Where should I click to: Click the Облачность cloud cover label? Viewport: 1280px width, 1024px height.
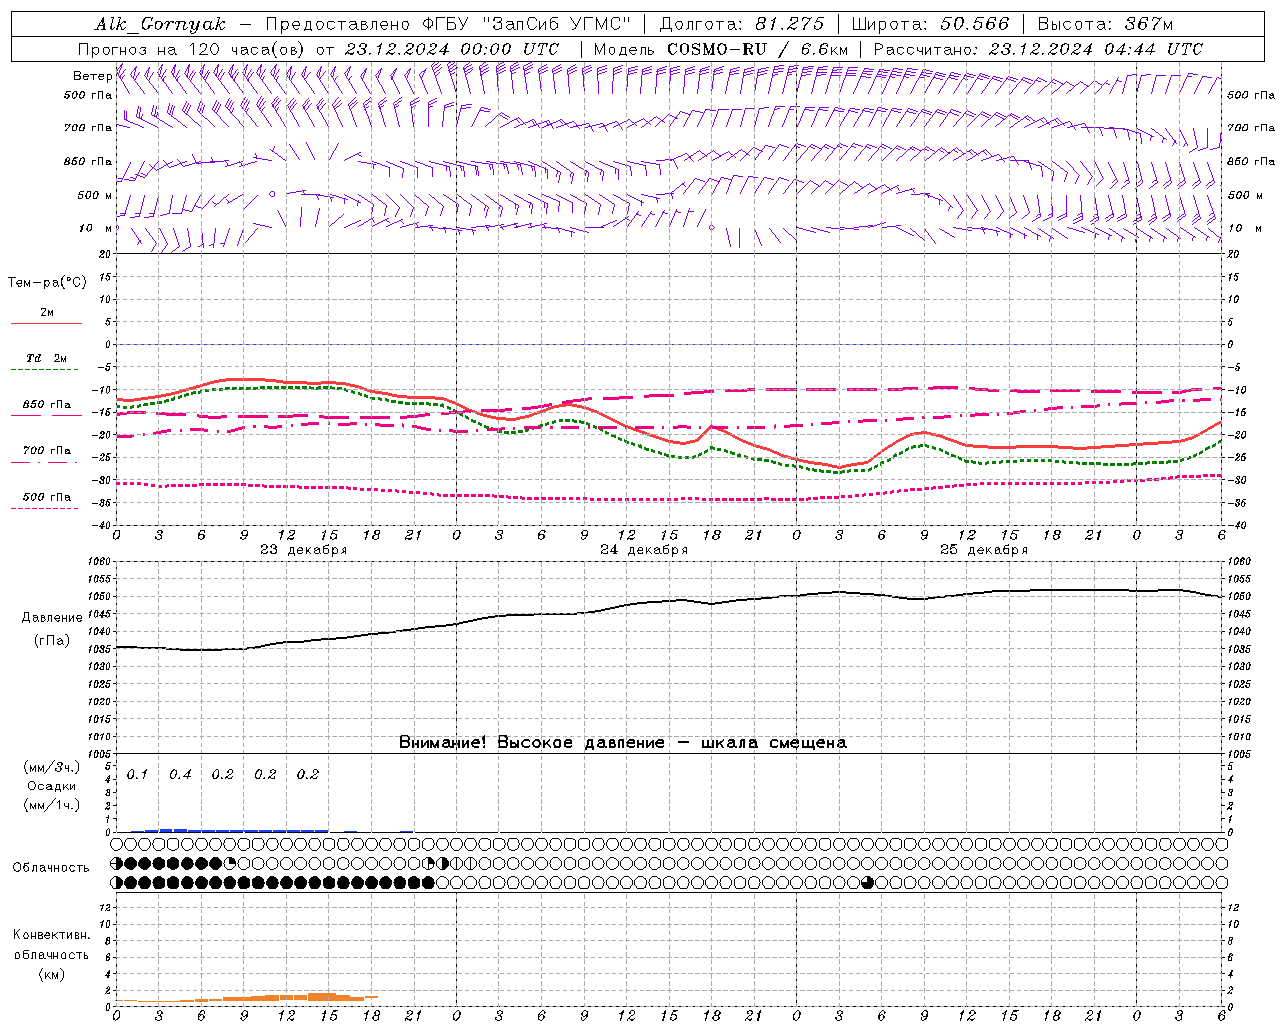click(51, 867)
